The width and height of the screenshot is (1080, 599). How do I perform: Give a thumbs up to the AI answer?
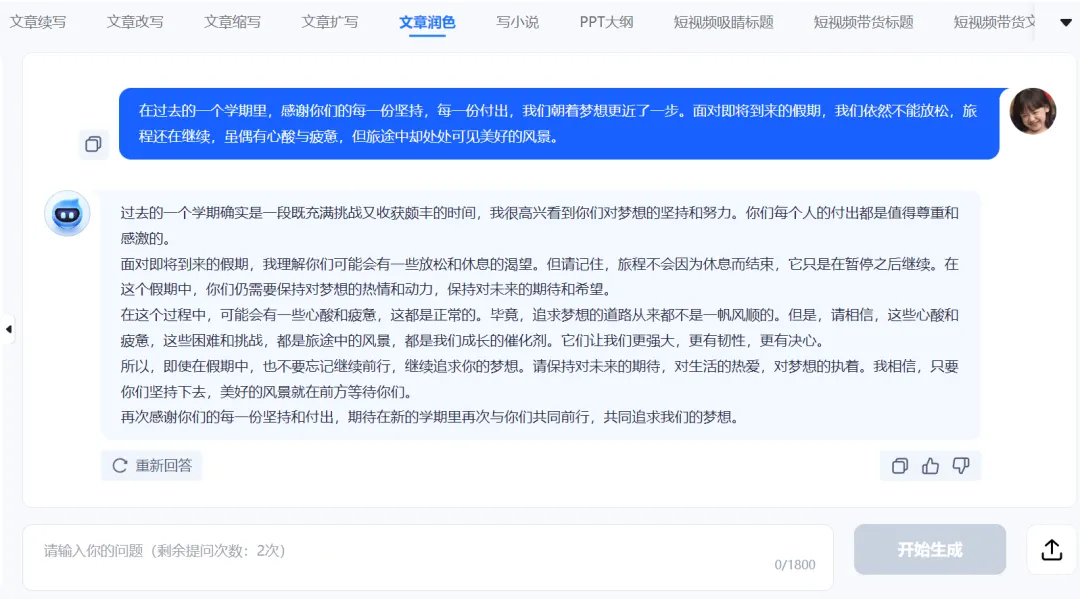click(x=930, y=465)
